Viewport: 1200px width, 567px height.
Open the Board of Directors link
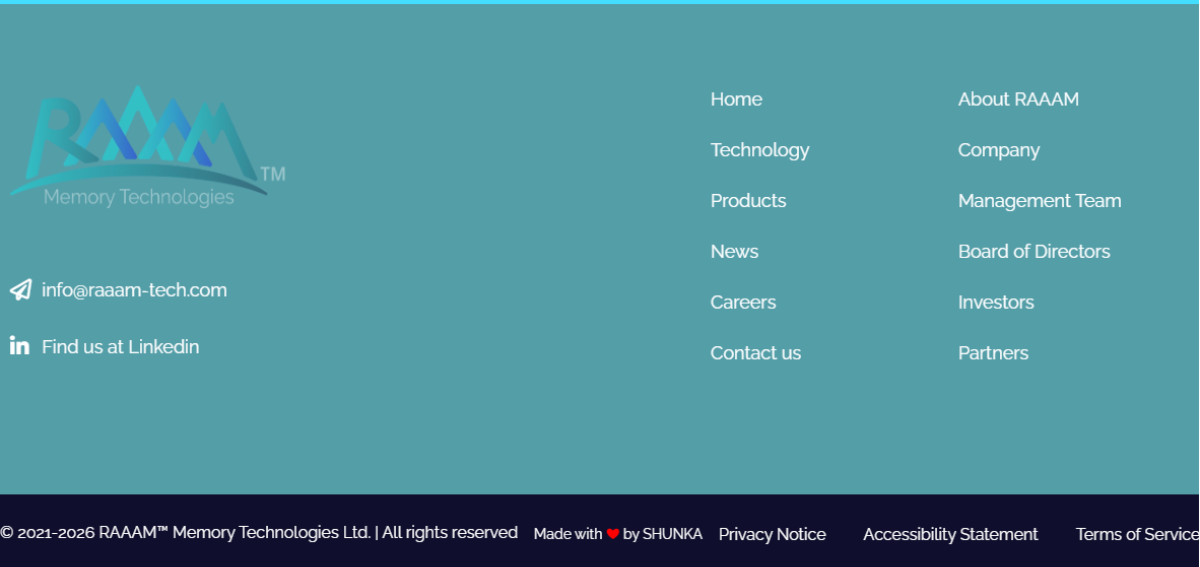click(1034, 252)
